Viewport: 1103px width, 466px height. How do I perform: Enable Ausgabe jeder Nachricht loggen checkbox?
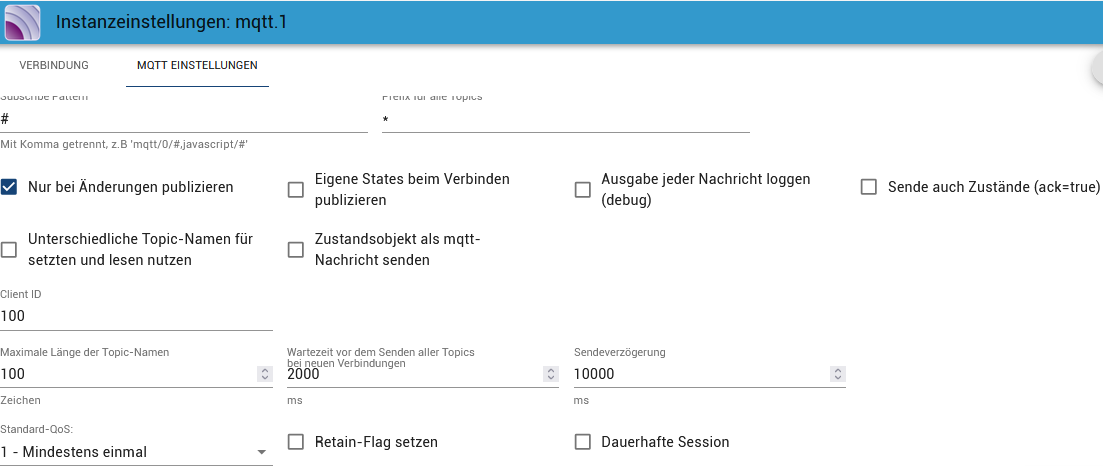click(583, 190)
